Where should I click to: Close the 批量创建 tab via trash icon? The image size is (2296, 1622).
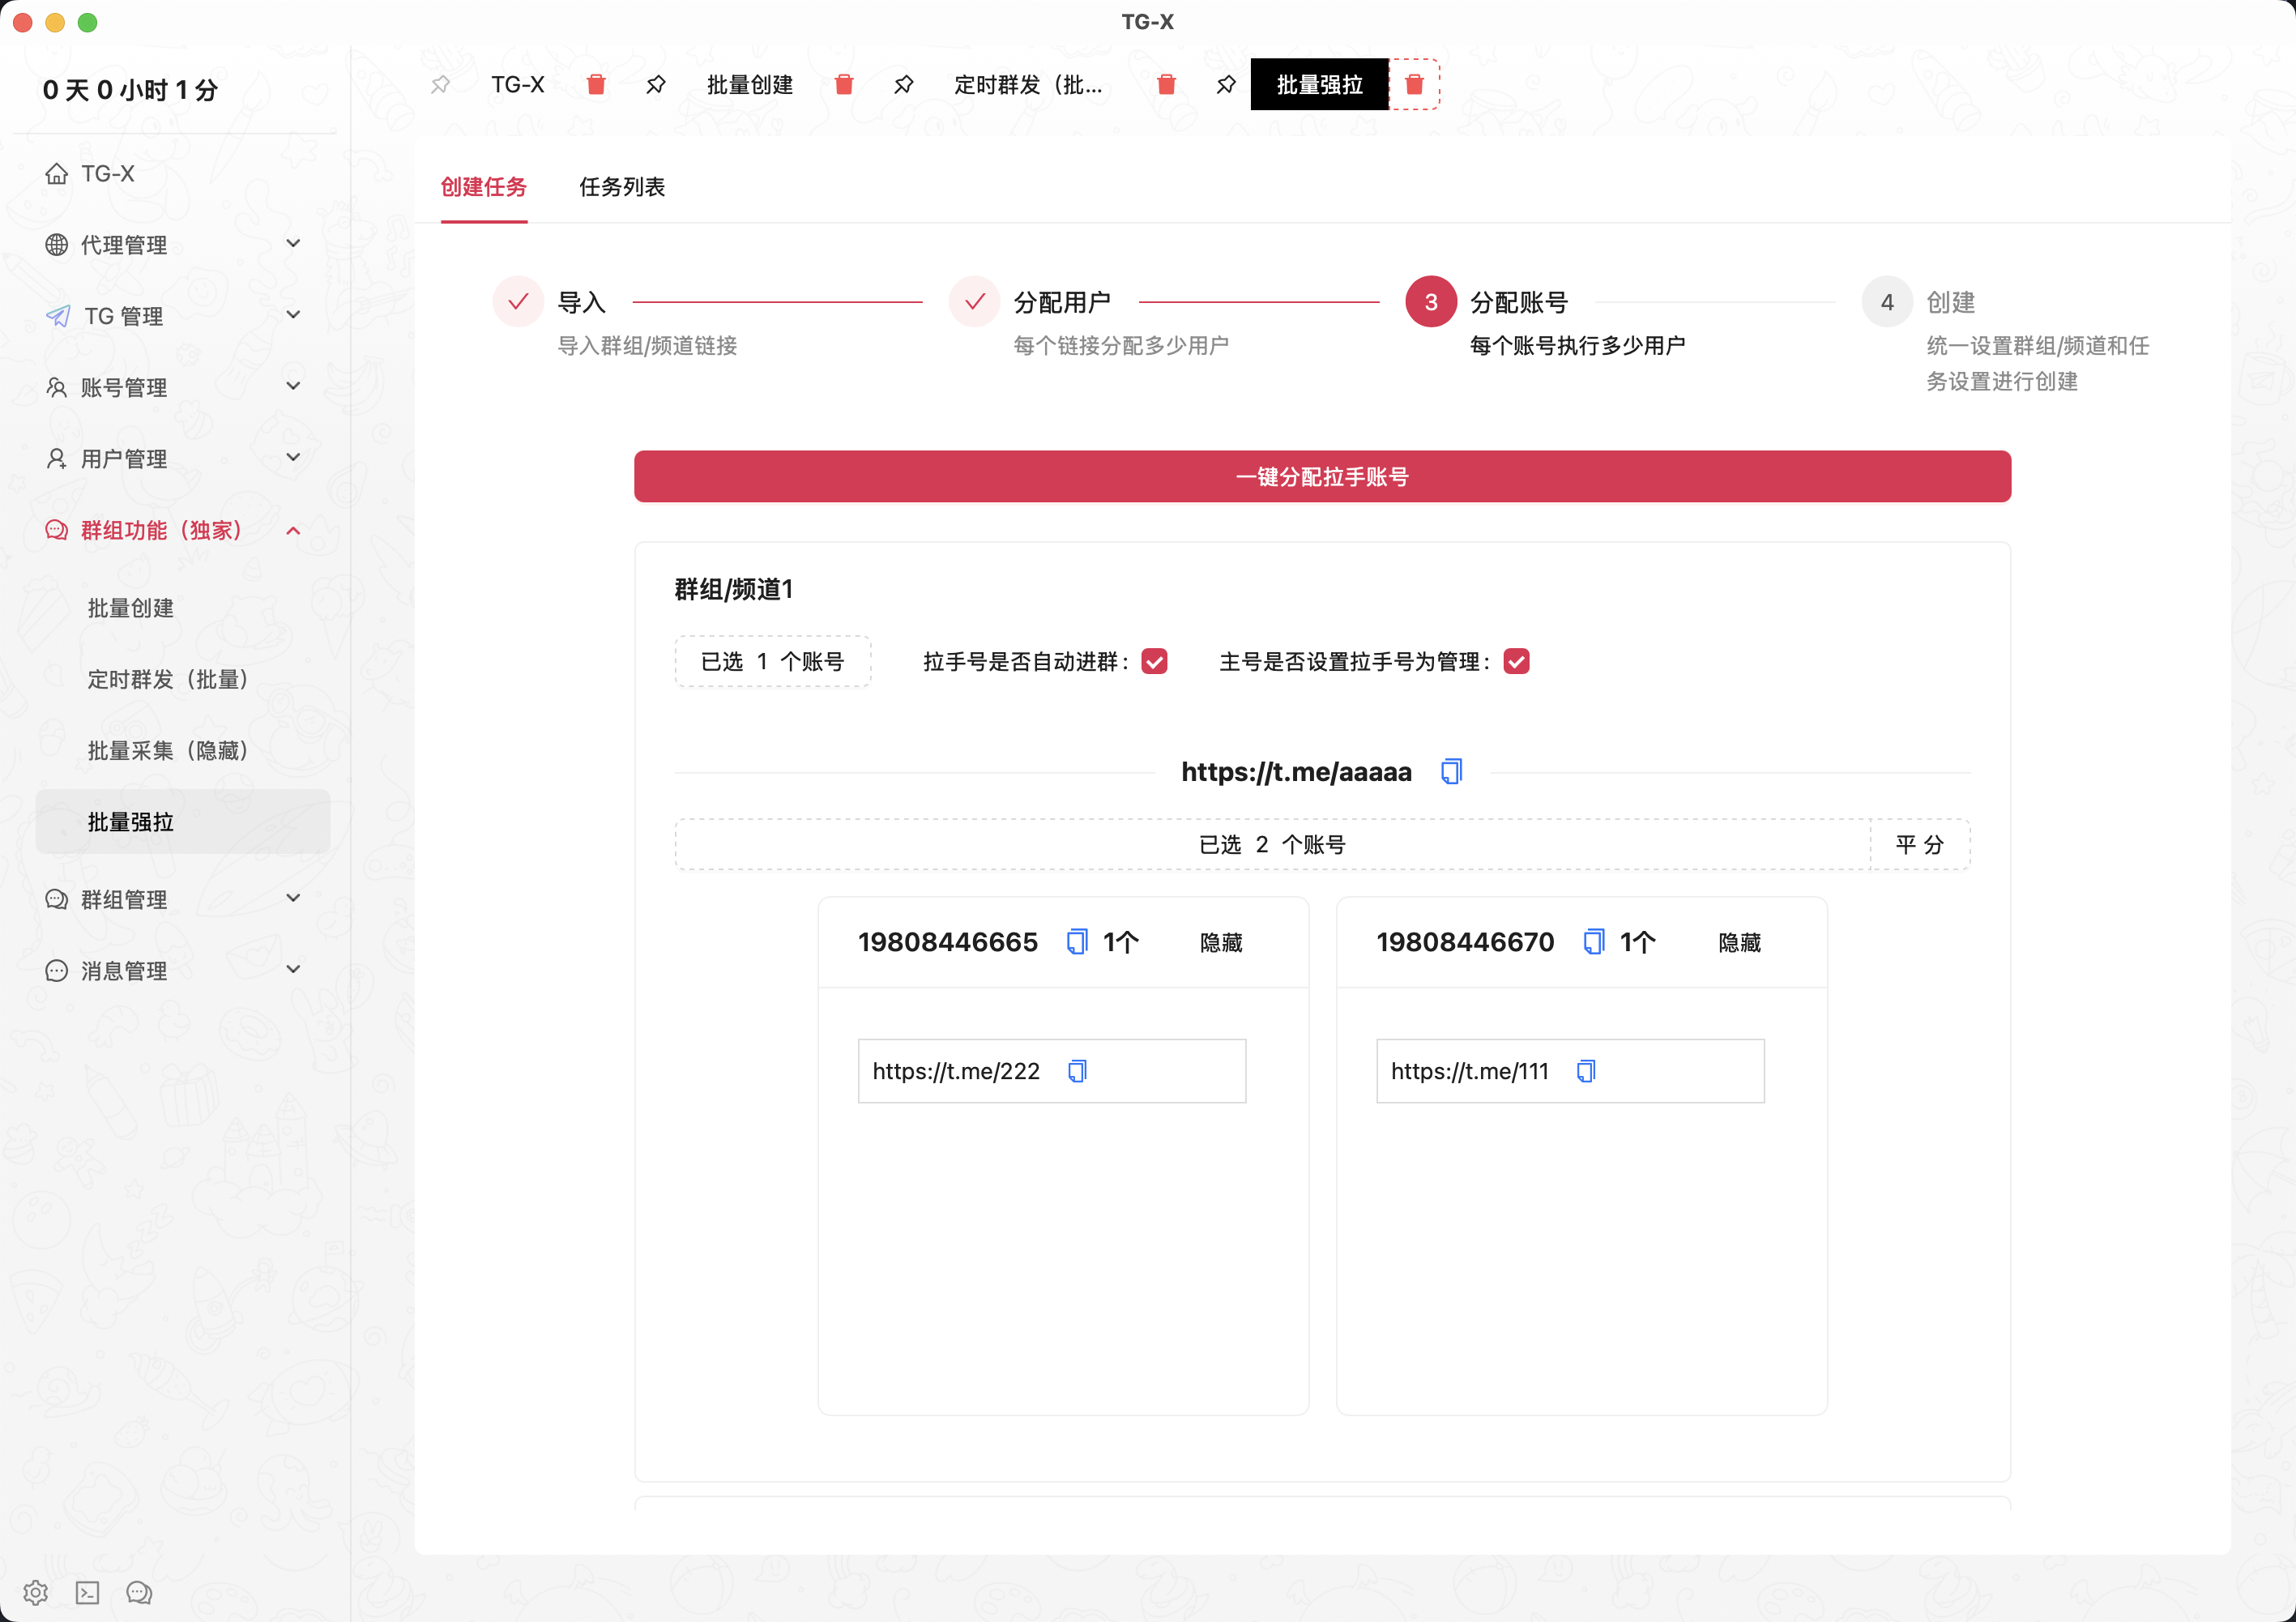844,85
